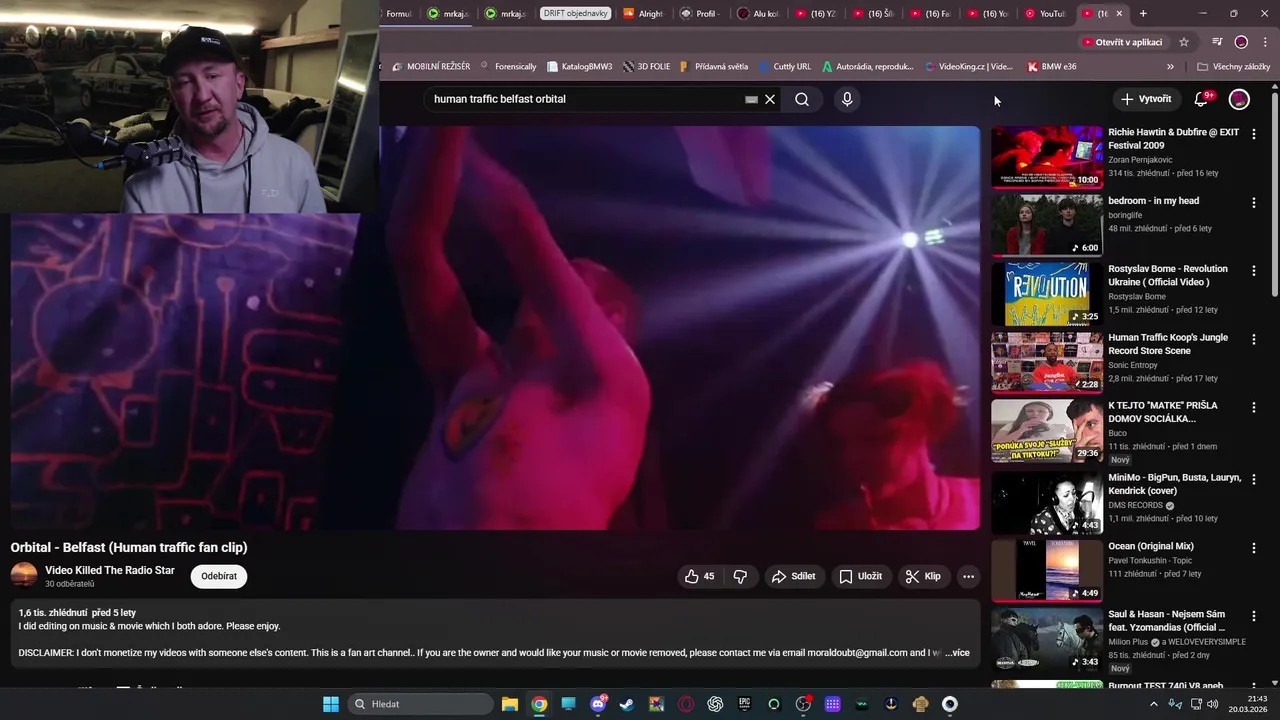
Task: Open Richie Hawtin & Dubfire EXIT thumbnail
Action: pos(1047,157)
